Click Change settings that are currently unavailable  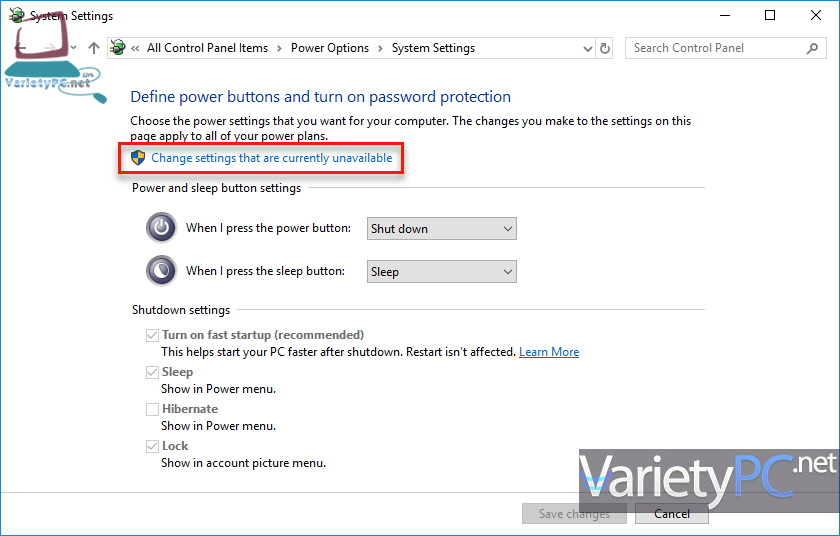pos(272,158)
